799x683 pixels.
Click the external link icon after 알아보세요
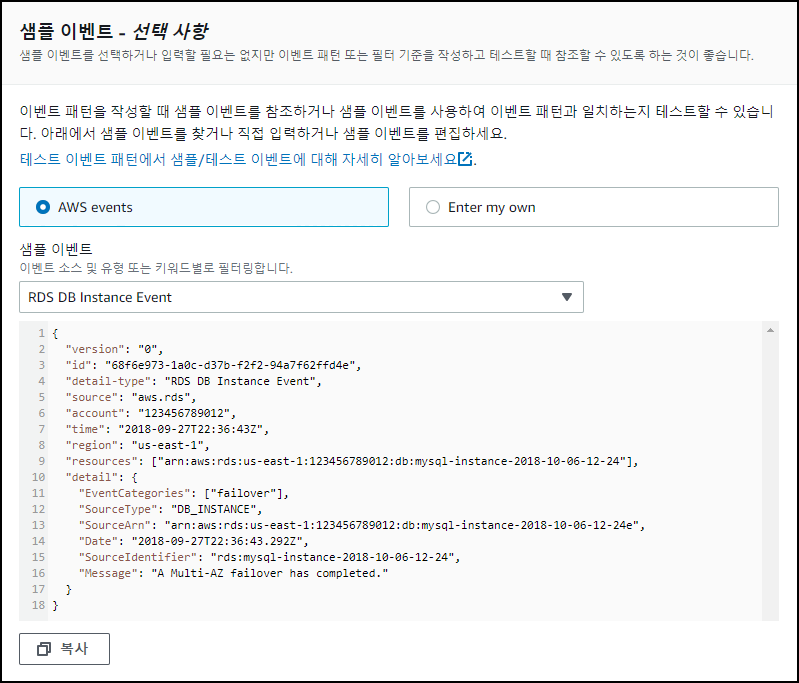pos(465,159)
